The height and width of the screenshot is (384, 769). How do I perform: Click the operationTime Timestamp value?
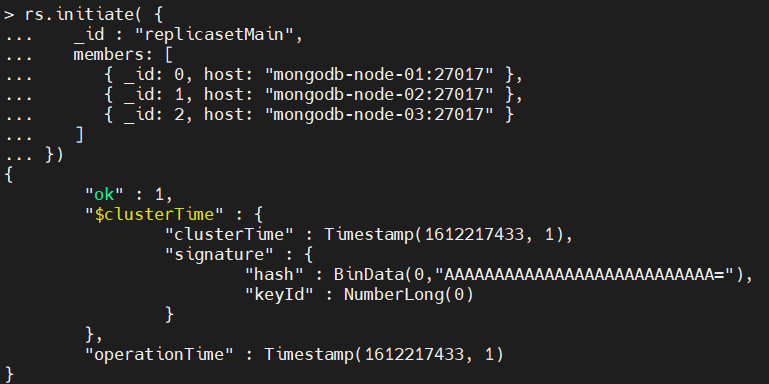pos(384,355)
